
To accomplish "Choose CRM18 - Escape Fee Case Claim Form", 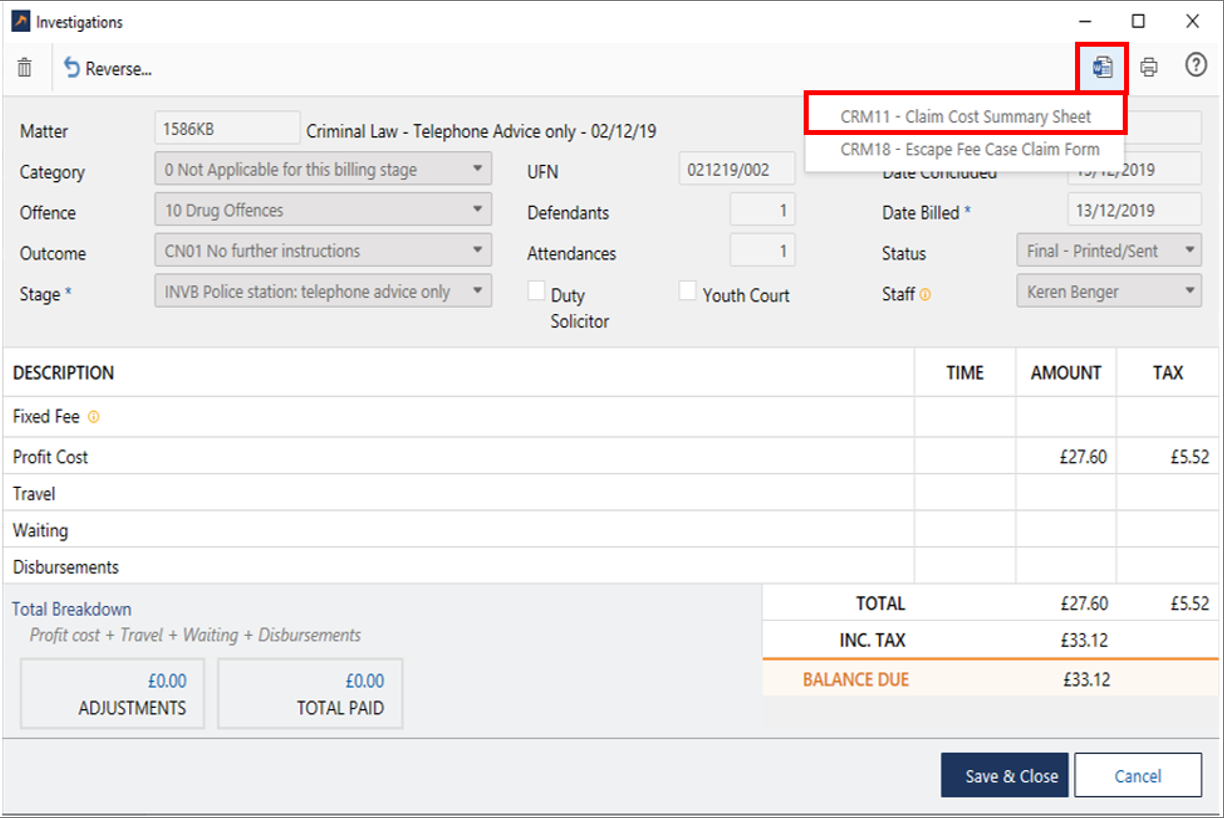I will point(969,149).
